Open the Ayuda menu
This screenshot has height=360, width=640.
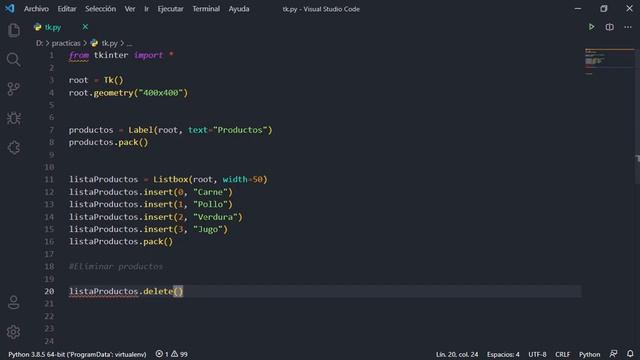coord(239,9)
